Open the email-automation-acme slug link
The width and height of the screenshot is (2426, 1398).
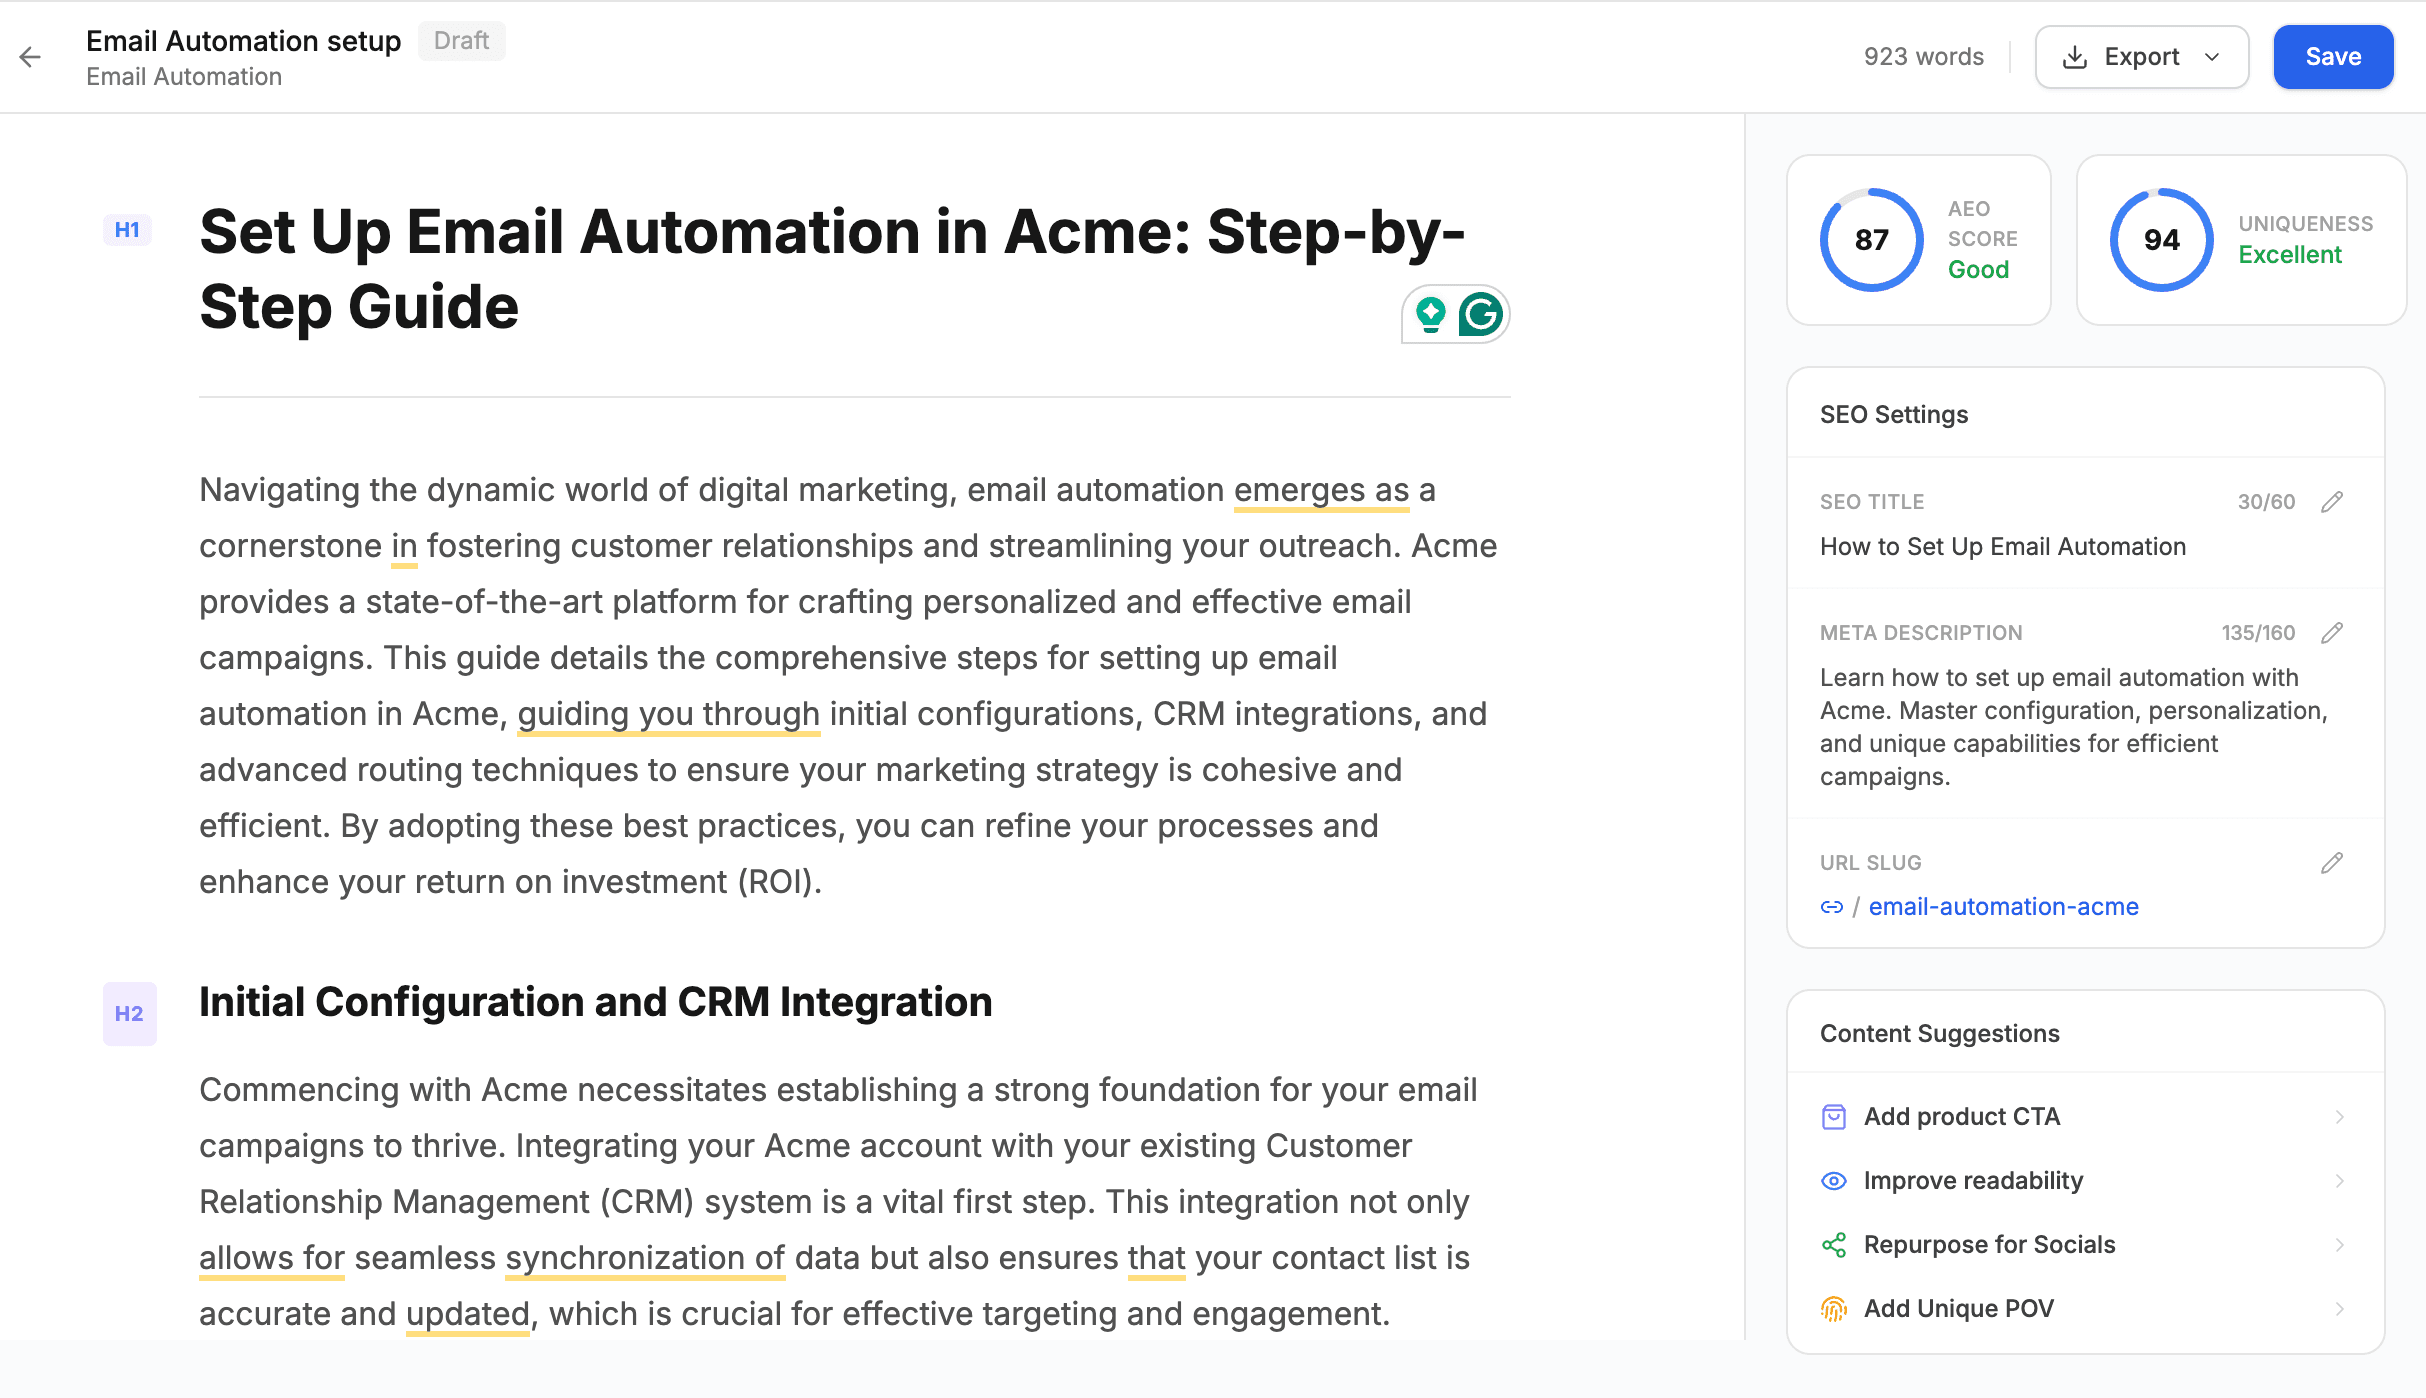tap(2003, 907)
